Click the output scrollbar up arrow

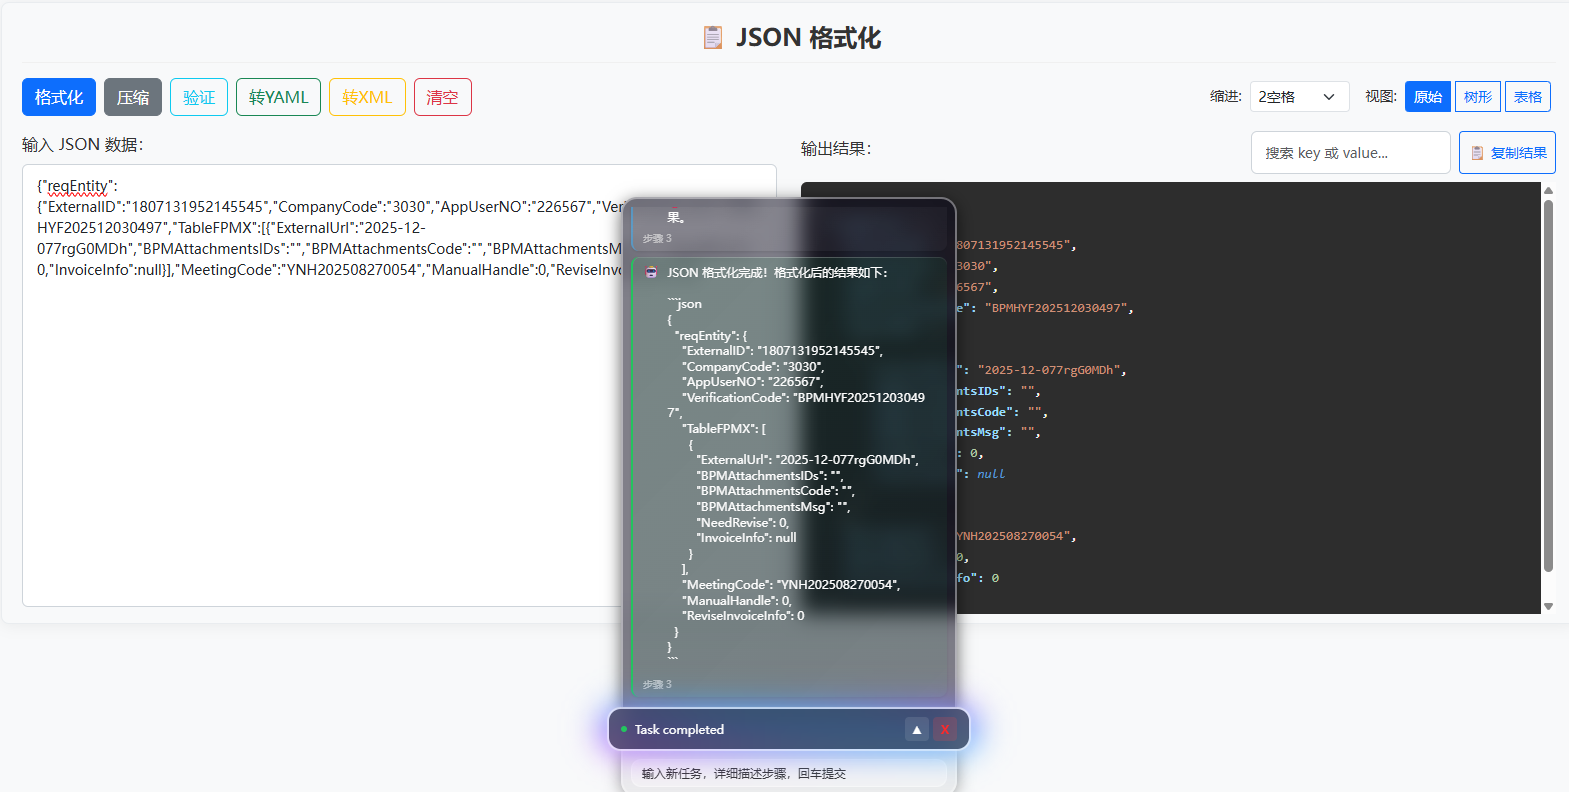[1549, 190]
